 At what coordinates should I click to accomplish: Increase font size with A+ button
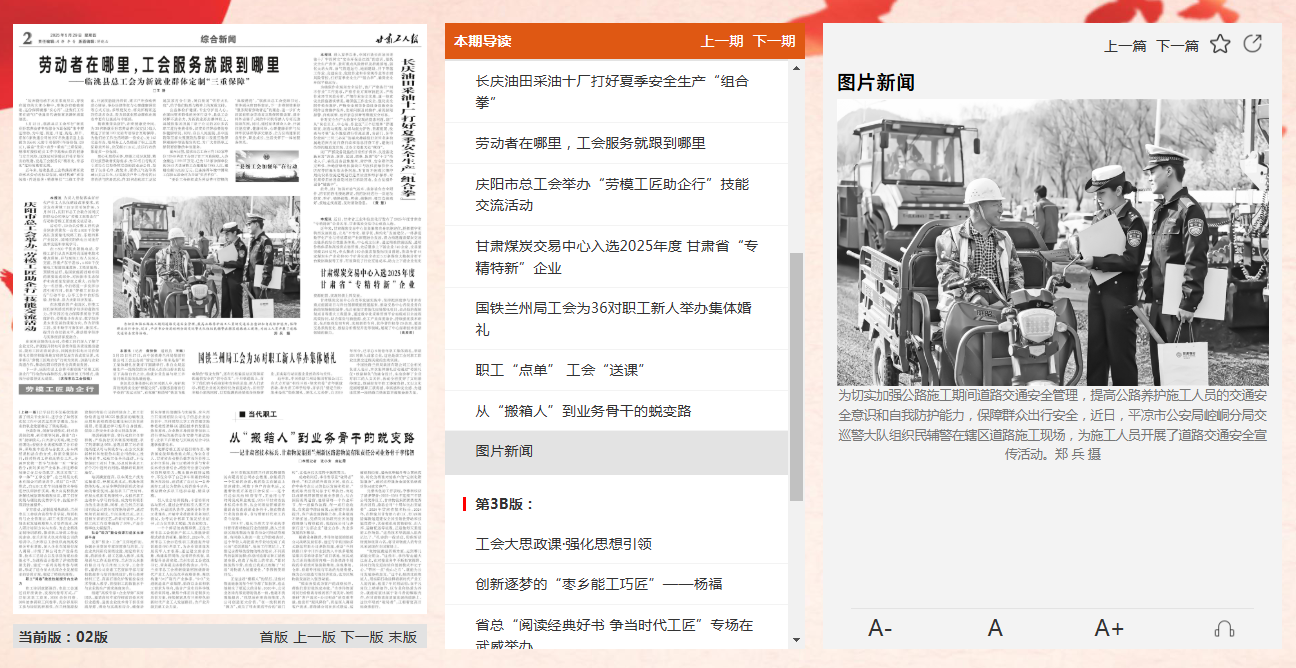tap(1109, 628)
